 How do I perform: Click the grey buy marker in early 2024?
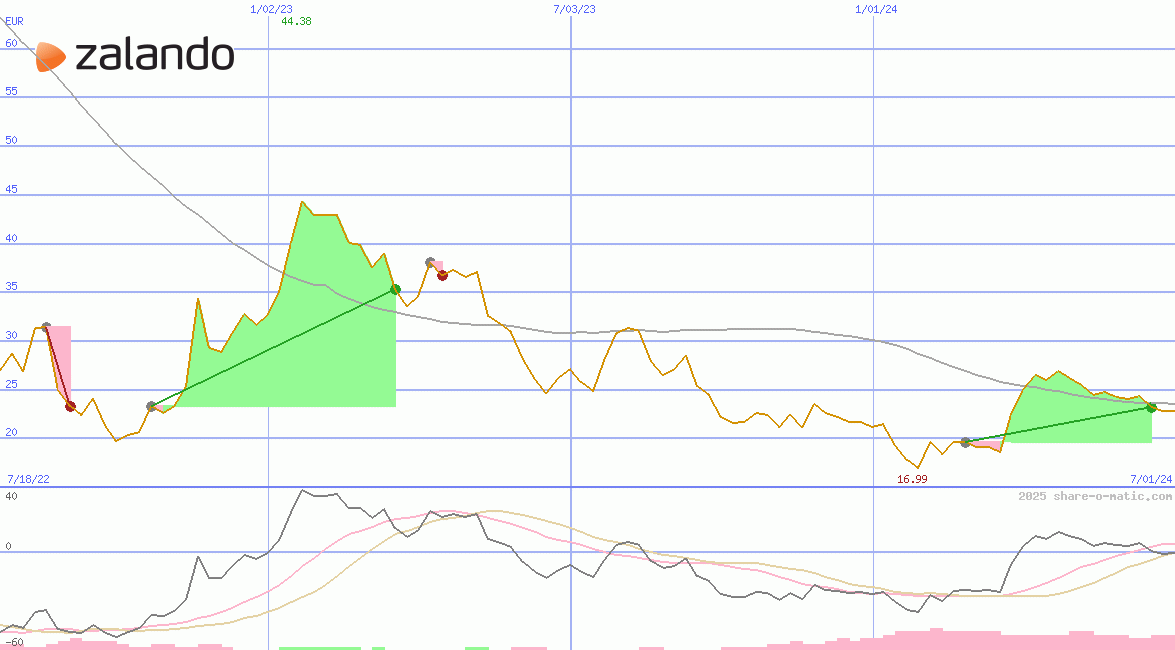pyautogui.click(x=966, y=442)
